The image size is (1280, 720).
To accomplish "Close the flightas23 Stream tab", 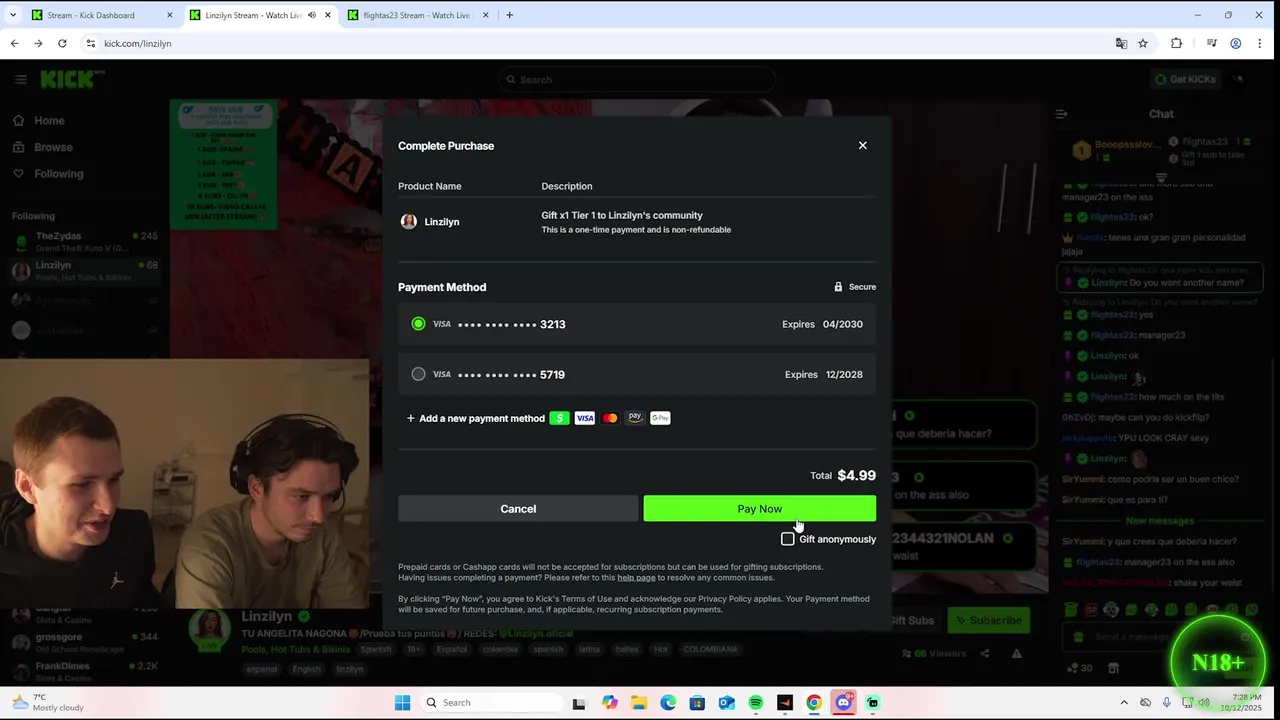I will click(486, 15).
